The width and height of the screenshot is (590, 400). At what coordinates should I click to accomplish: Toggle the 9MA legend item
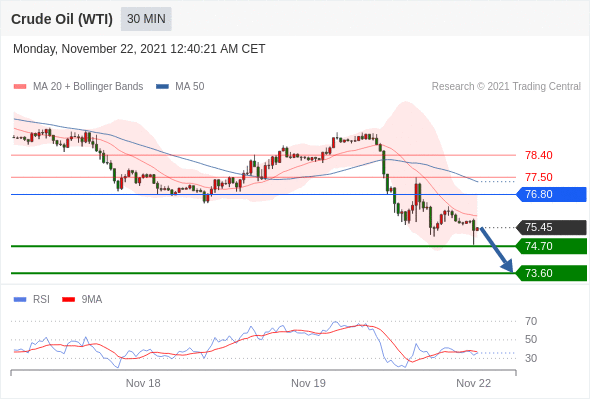82,300
